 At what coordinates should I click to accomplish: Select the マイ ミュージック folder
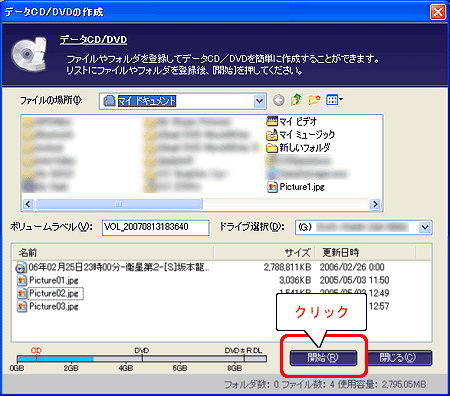pos(300,134)
